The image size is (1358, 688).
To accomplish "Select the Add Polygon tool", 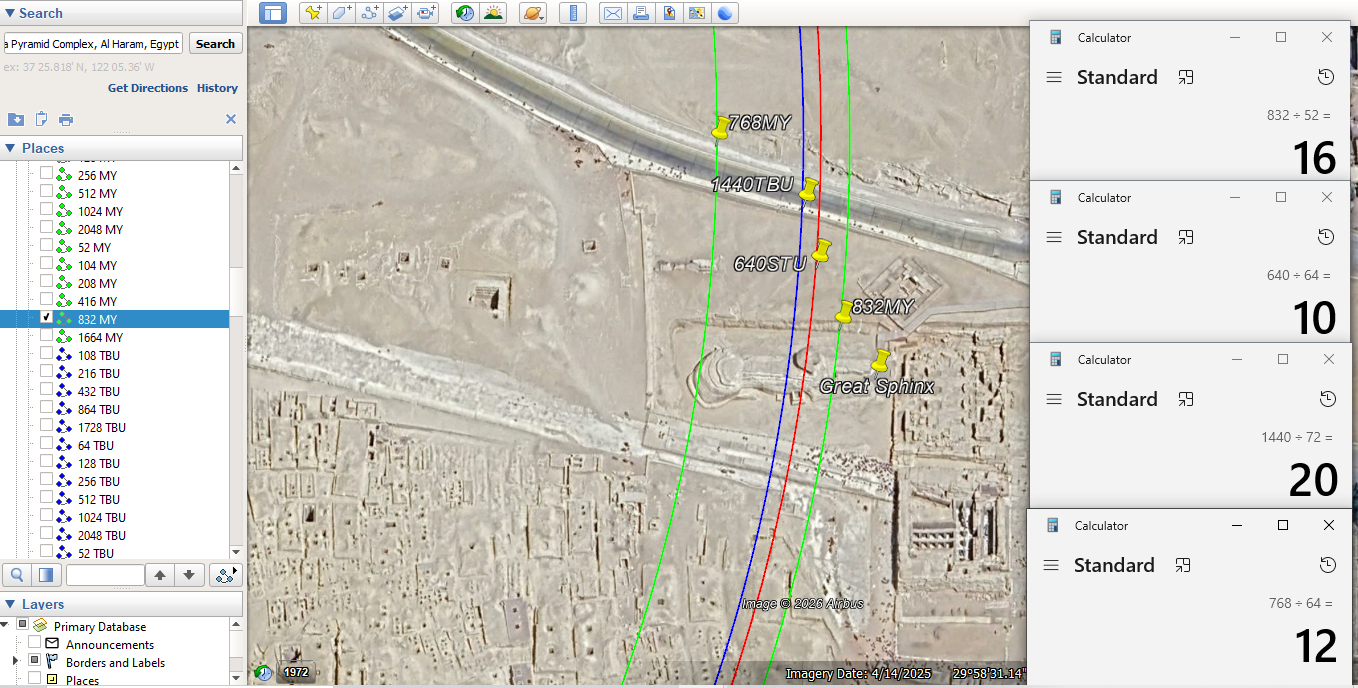I will (342, 13).
